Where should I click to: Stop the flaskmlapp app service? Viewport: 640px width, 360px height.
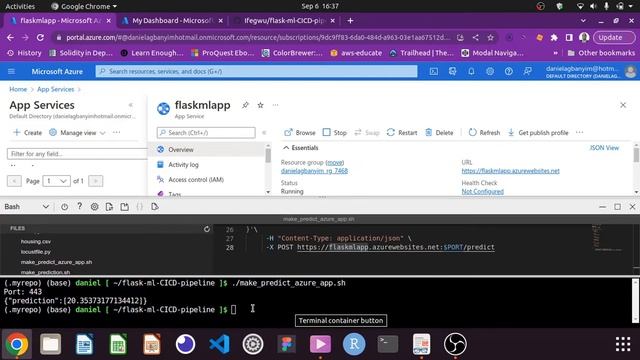334,133
